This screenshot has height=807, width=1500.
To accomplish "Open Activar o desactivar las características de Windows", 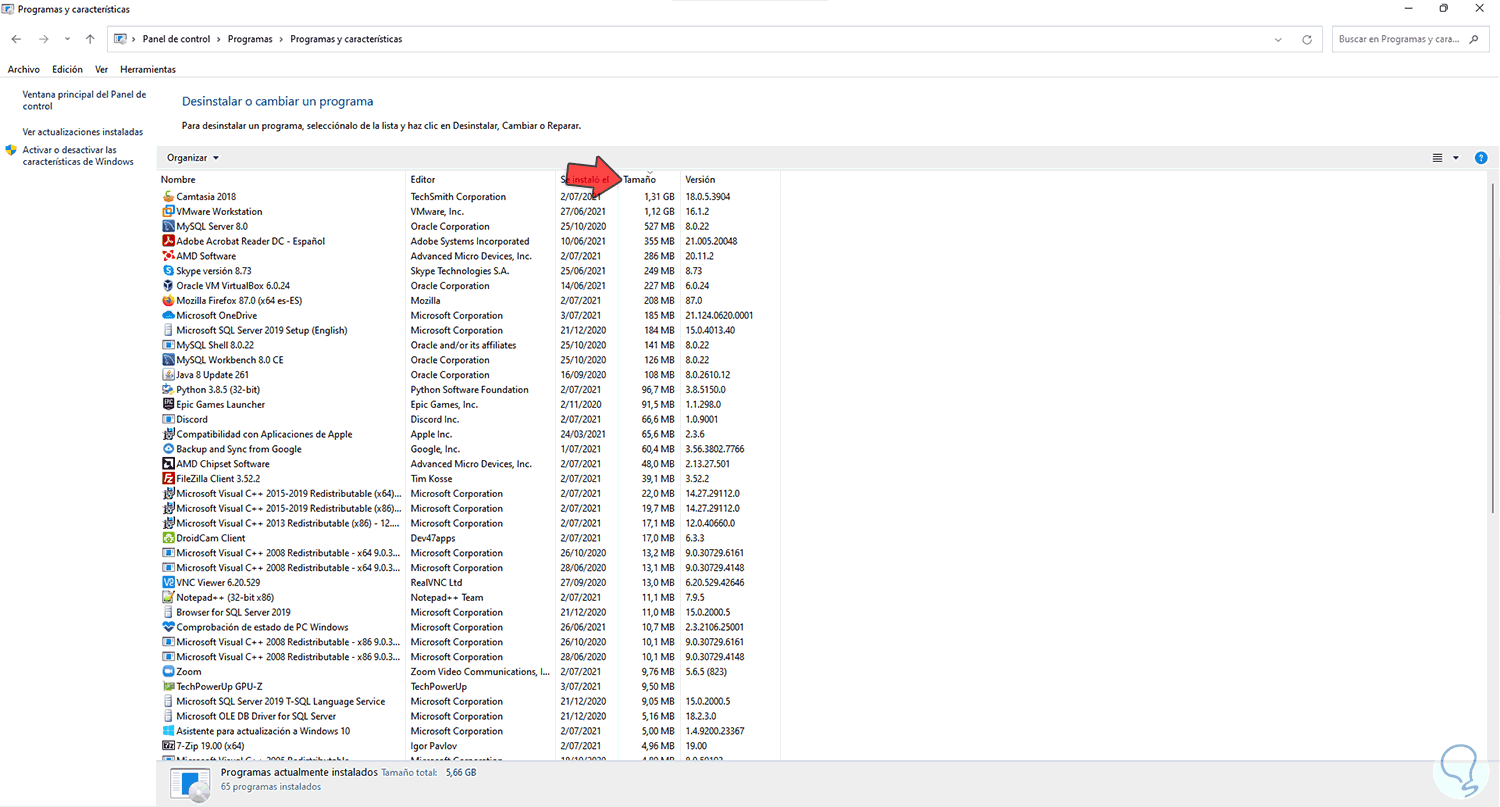I will (x=78, y=156).
